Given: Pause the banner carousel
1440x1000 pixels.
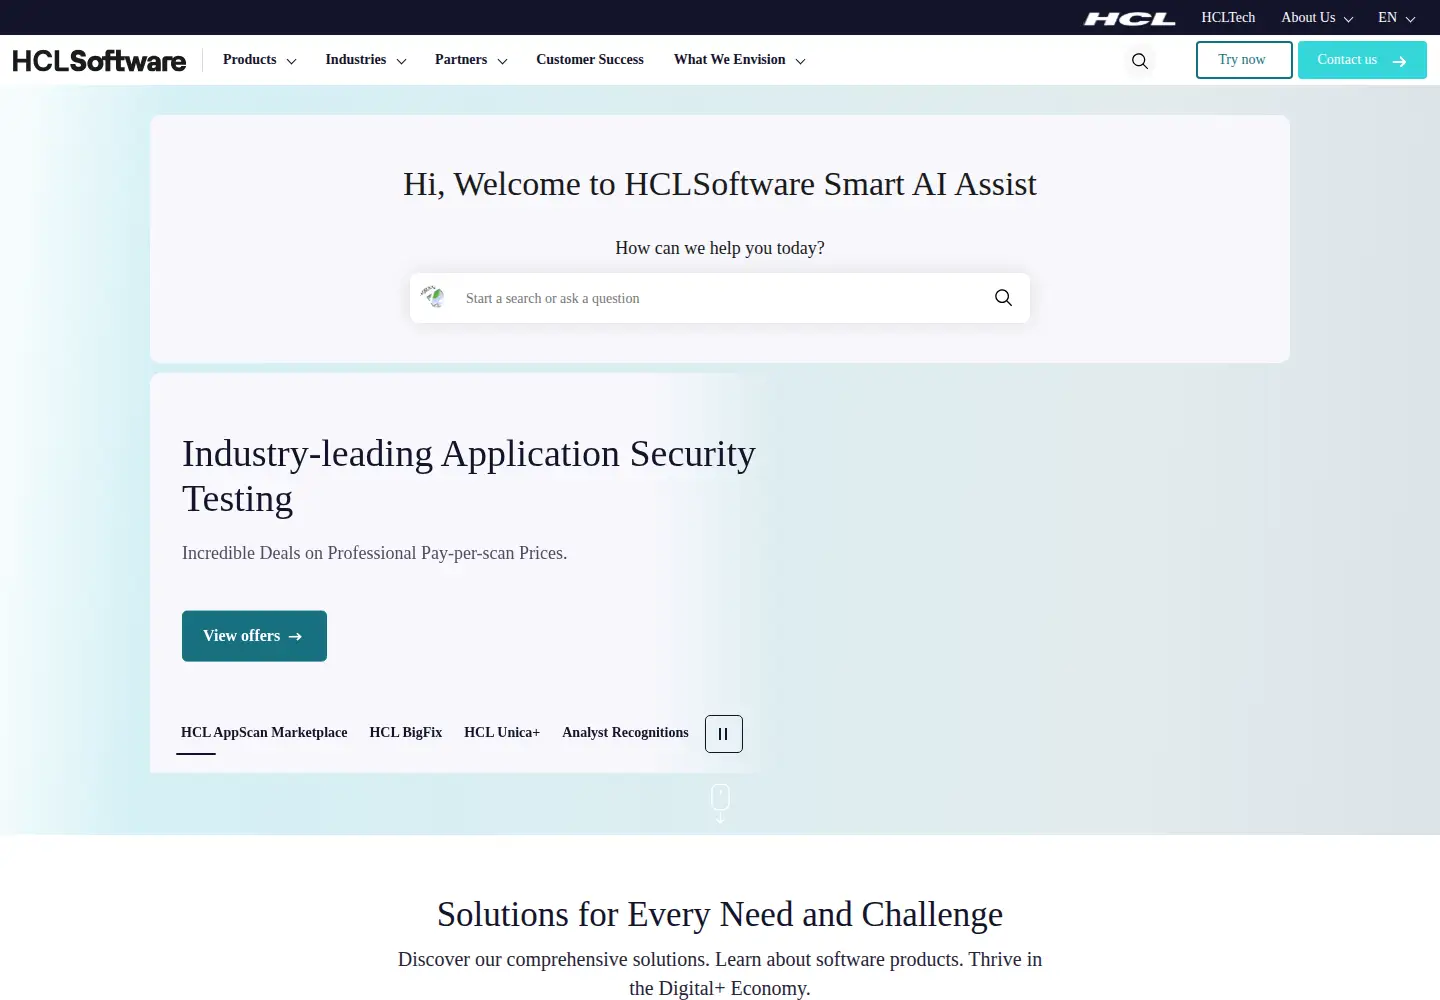Looking at the screenshot, I should tap(724, 734).
